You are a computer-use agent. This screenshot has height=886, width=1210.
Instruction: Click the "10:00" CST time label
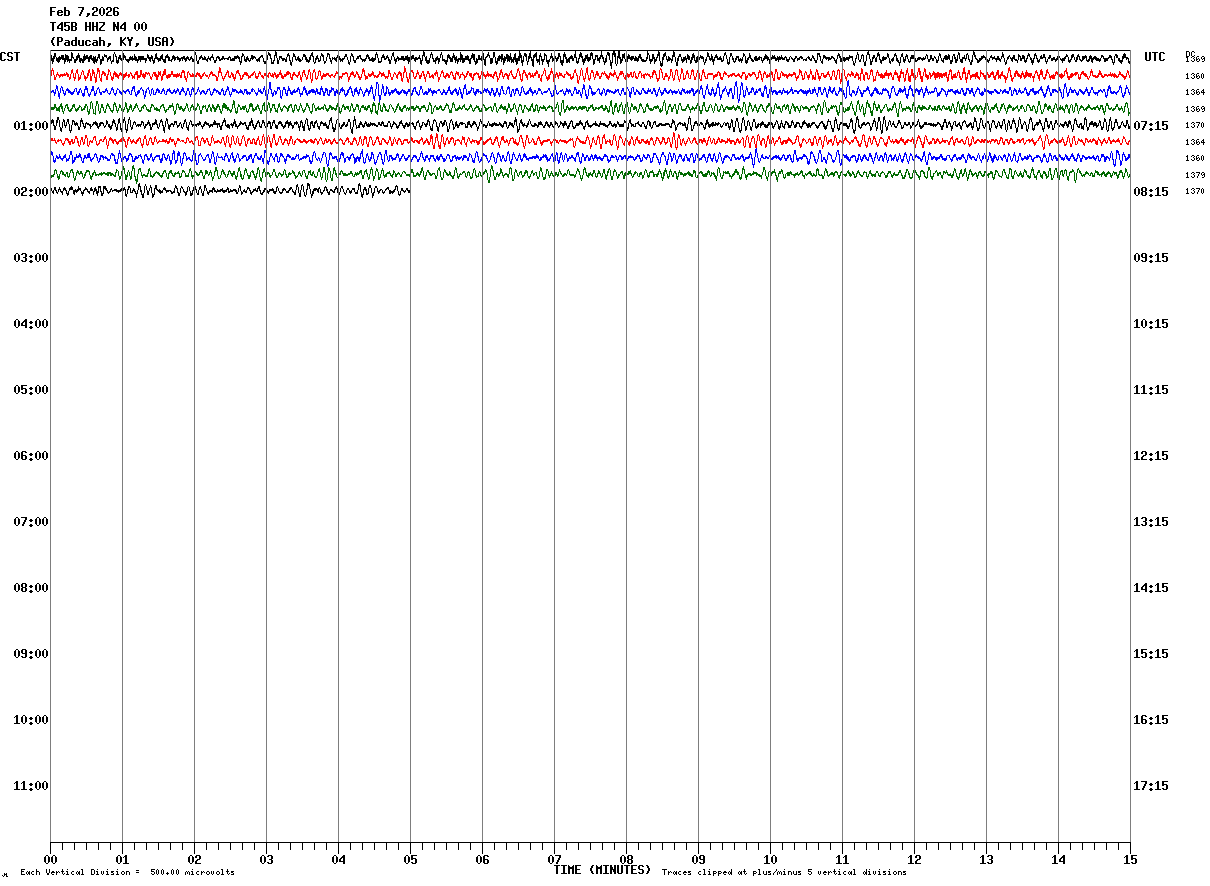(x=31, y=720)
